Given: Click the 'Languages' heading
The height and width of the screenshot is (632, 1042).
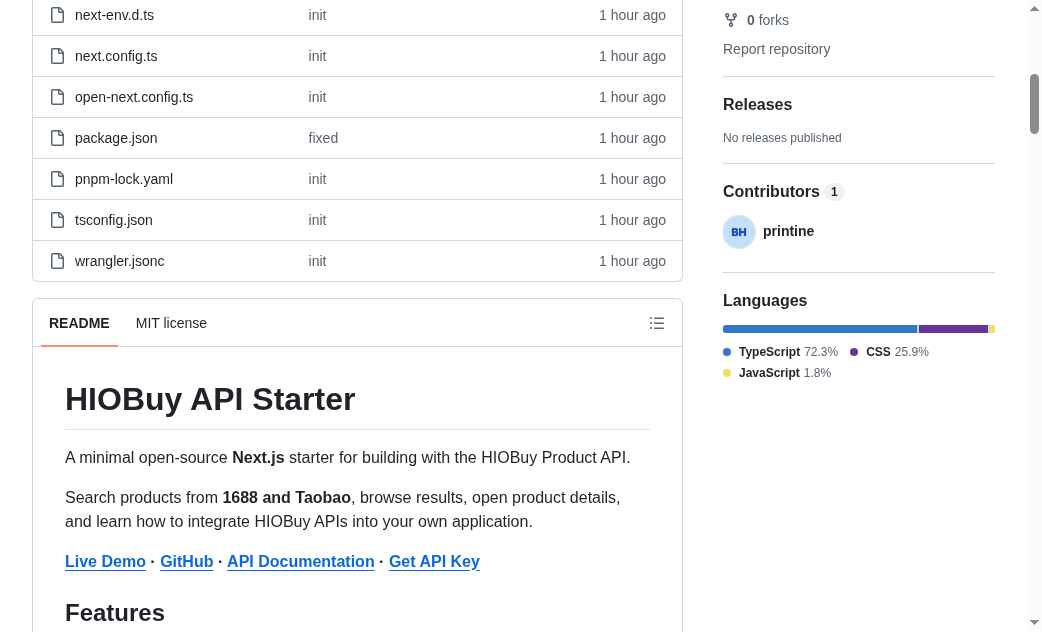Looking at the screenshot, I should [765, 300].
